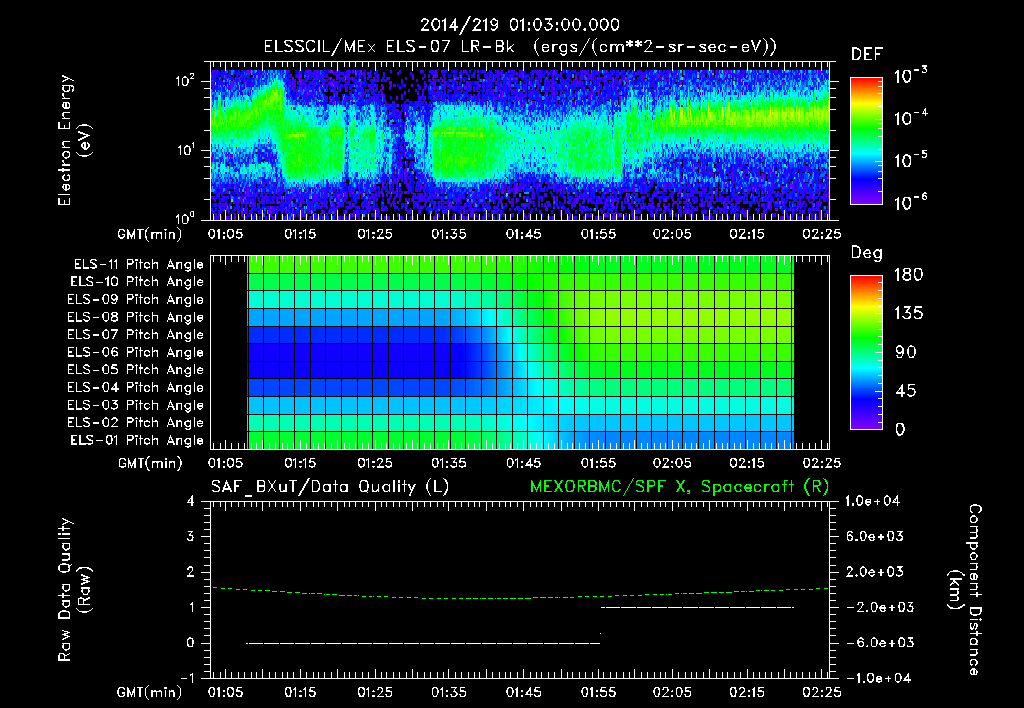
Task: Click the 45 value on Deg scale
Action: 906,391
